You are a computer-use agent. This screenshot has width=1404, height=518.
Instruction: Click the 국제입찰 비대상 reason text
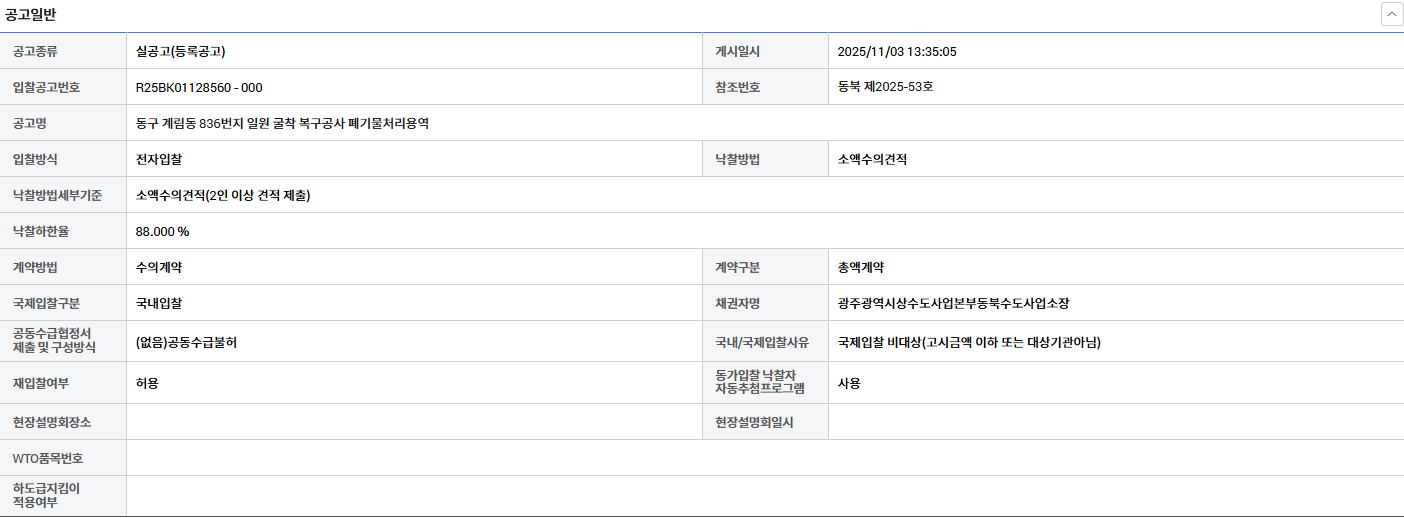969,342
